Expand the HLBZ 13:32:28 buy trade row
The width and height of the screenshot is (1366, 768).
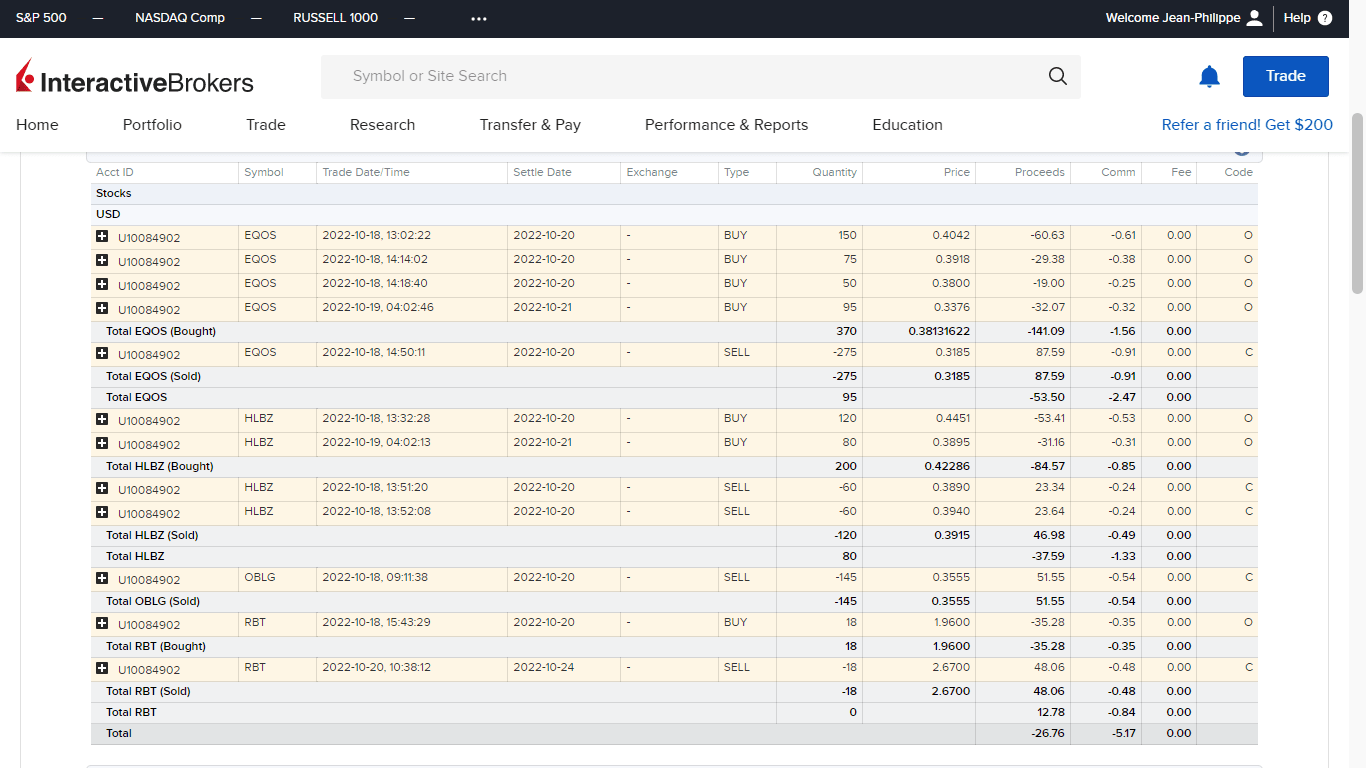tap(102, 419)
